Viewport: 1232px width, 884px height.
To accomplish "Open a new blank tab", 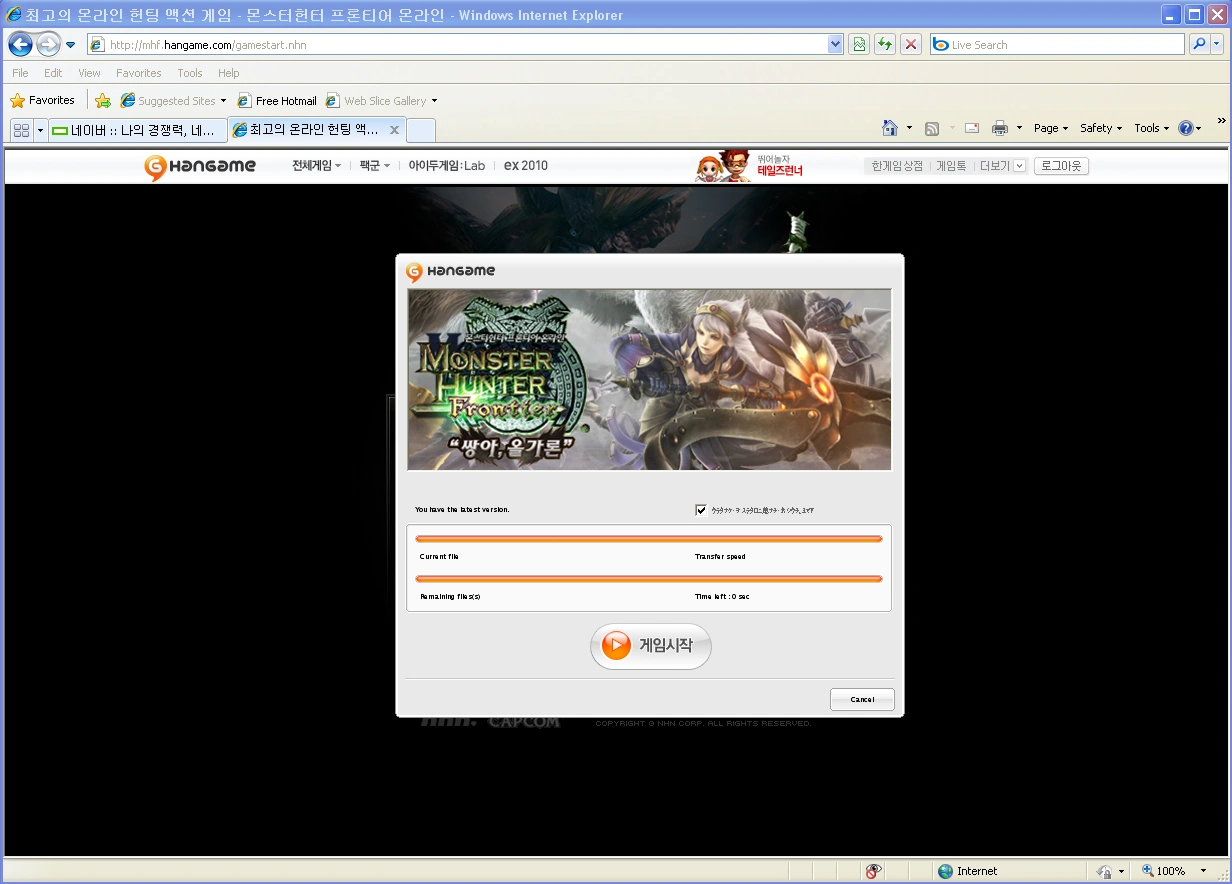I will tap(421, 130).
